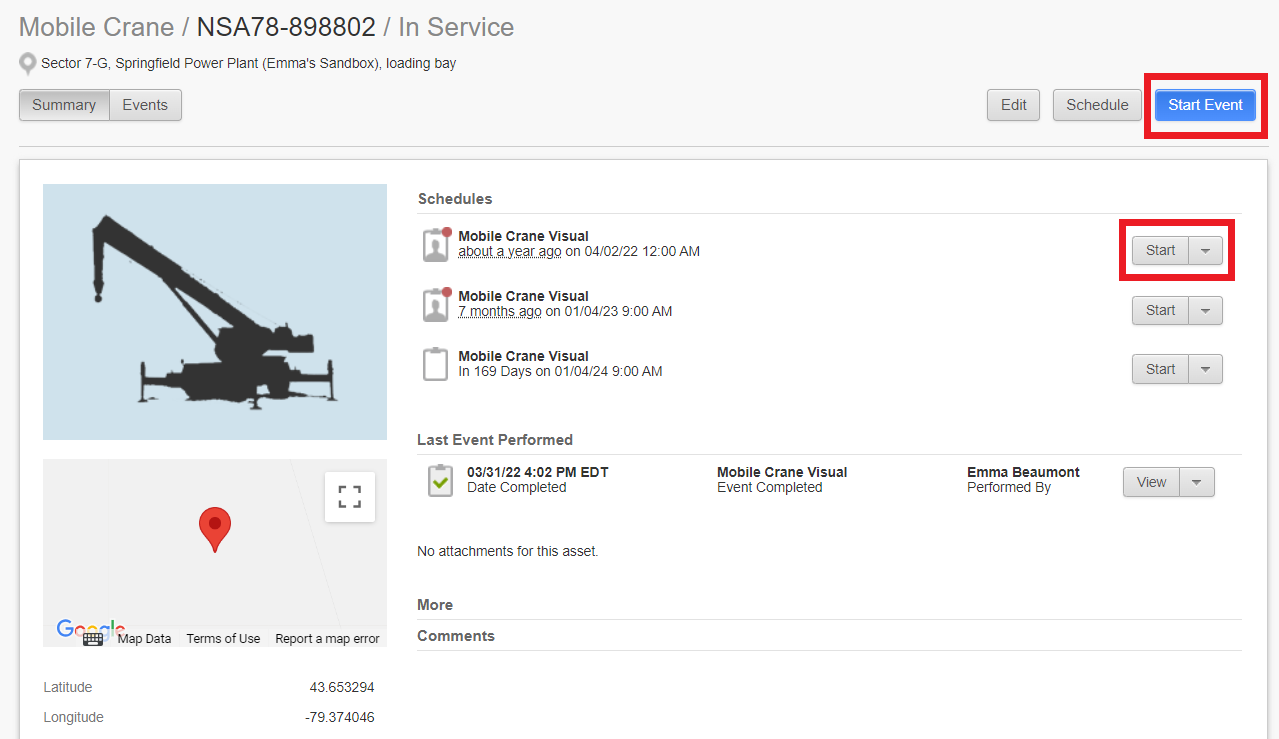Open dropdown arrow next to 04/02/22 Start
This screenshot has width=1279, height=739.
[1206, 251]
